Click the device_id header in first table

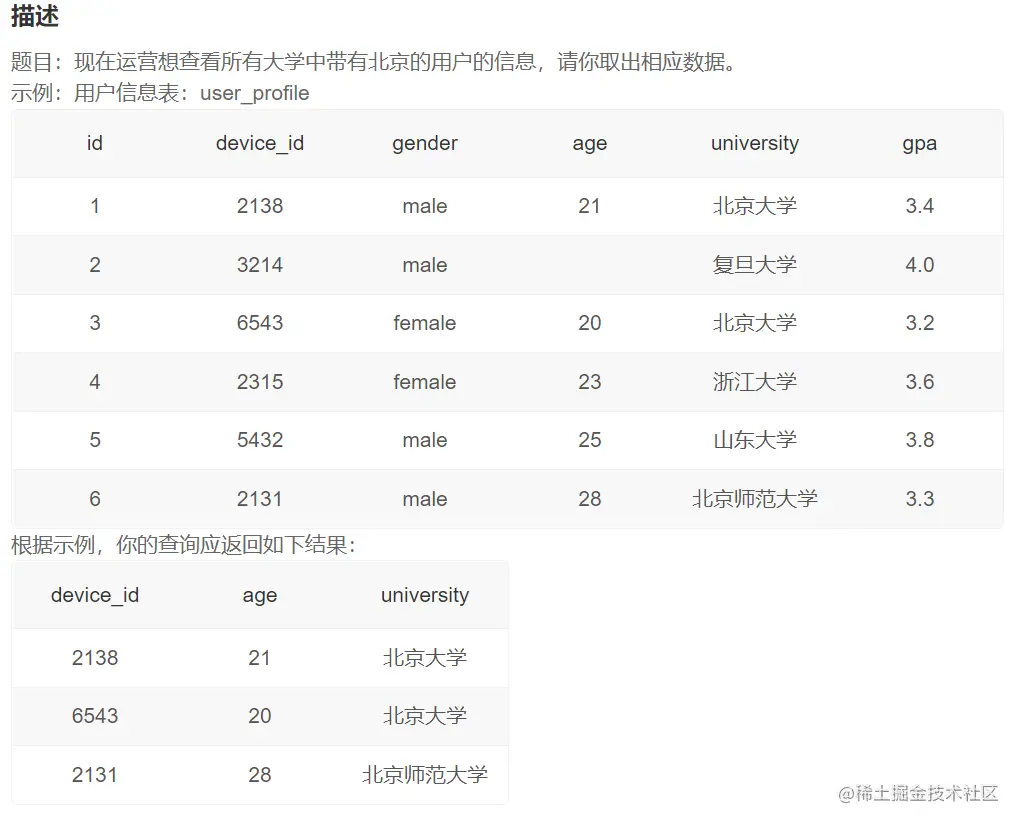259,143
